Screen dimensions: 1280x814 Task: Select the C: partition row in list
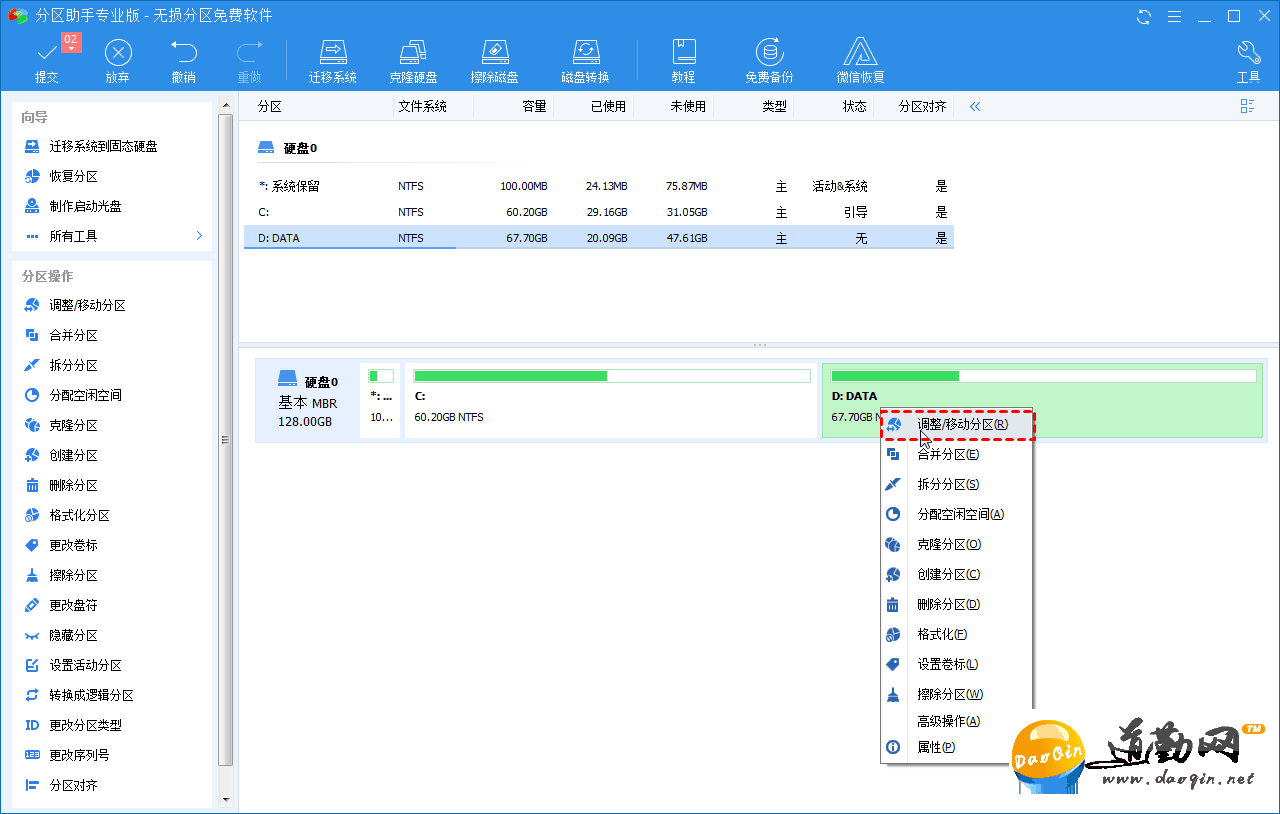pyautogui.click(x=598, y=212)
